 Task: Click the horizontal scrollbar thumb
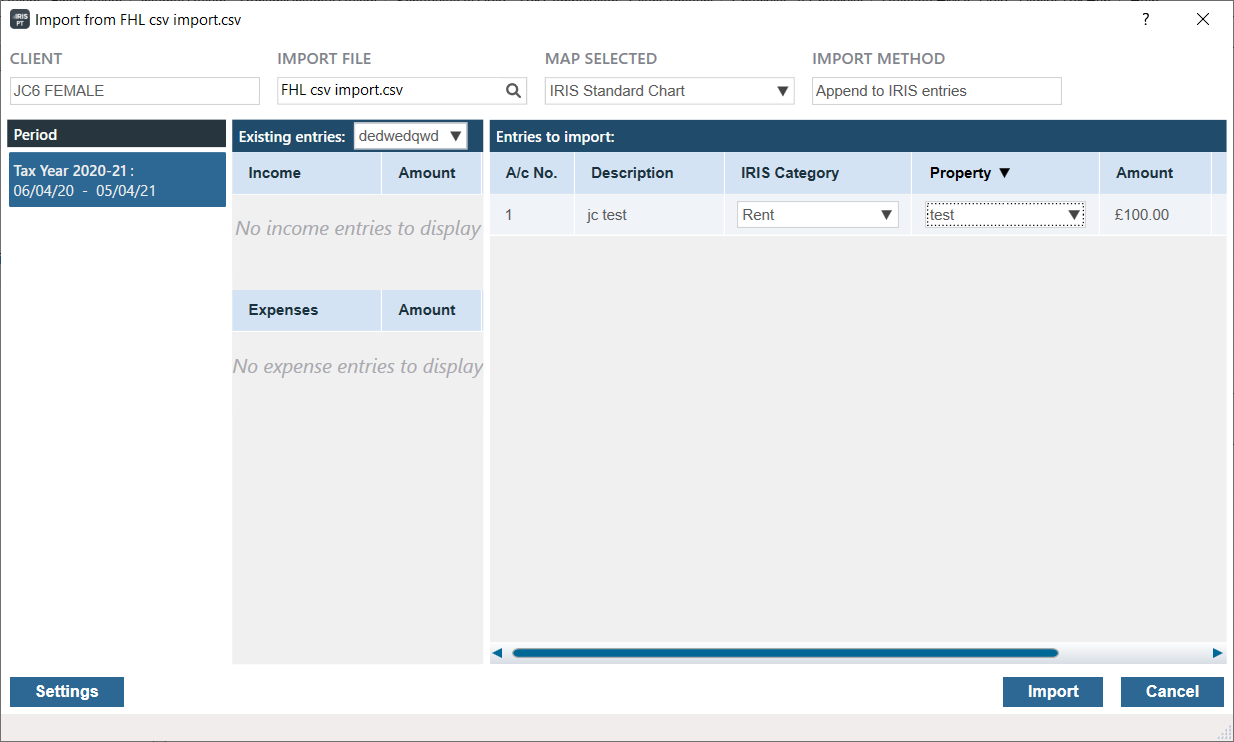[785, 653]
